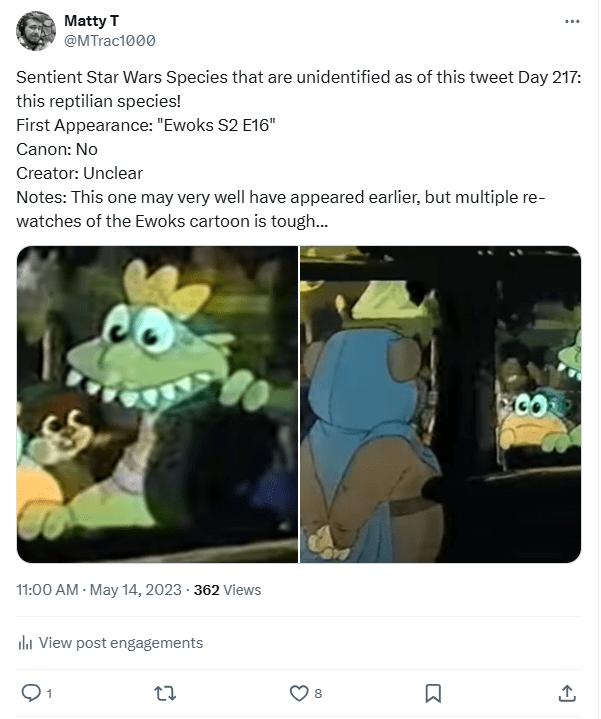Screen dimensions: 601x719
Task: Click the bar chart analytics icon
Action: coord(26,643)
